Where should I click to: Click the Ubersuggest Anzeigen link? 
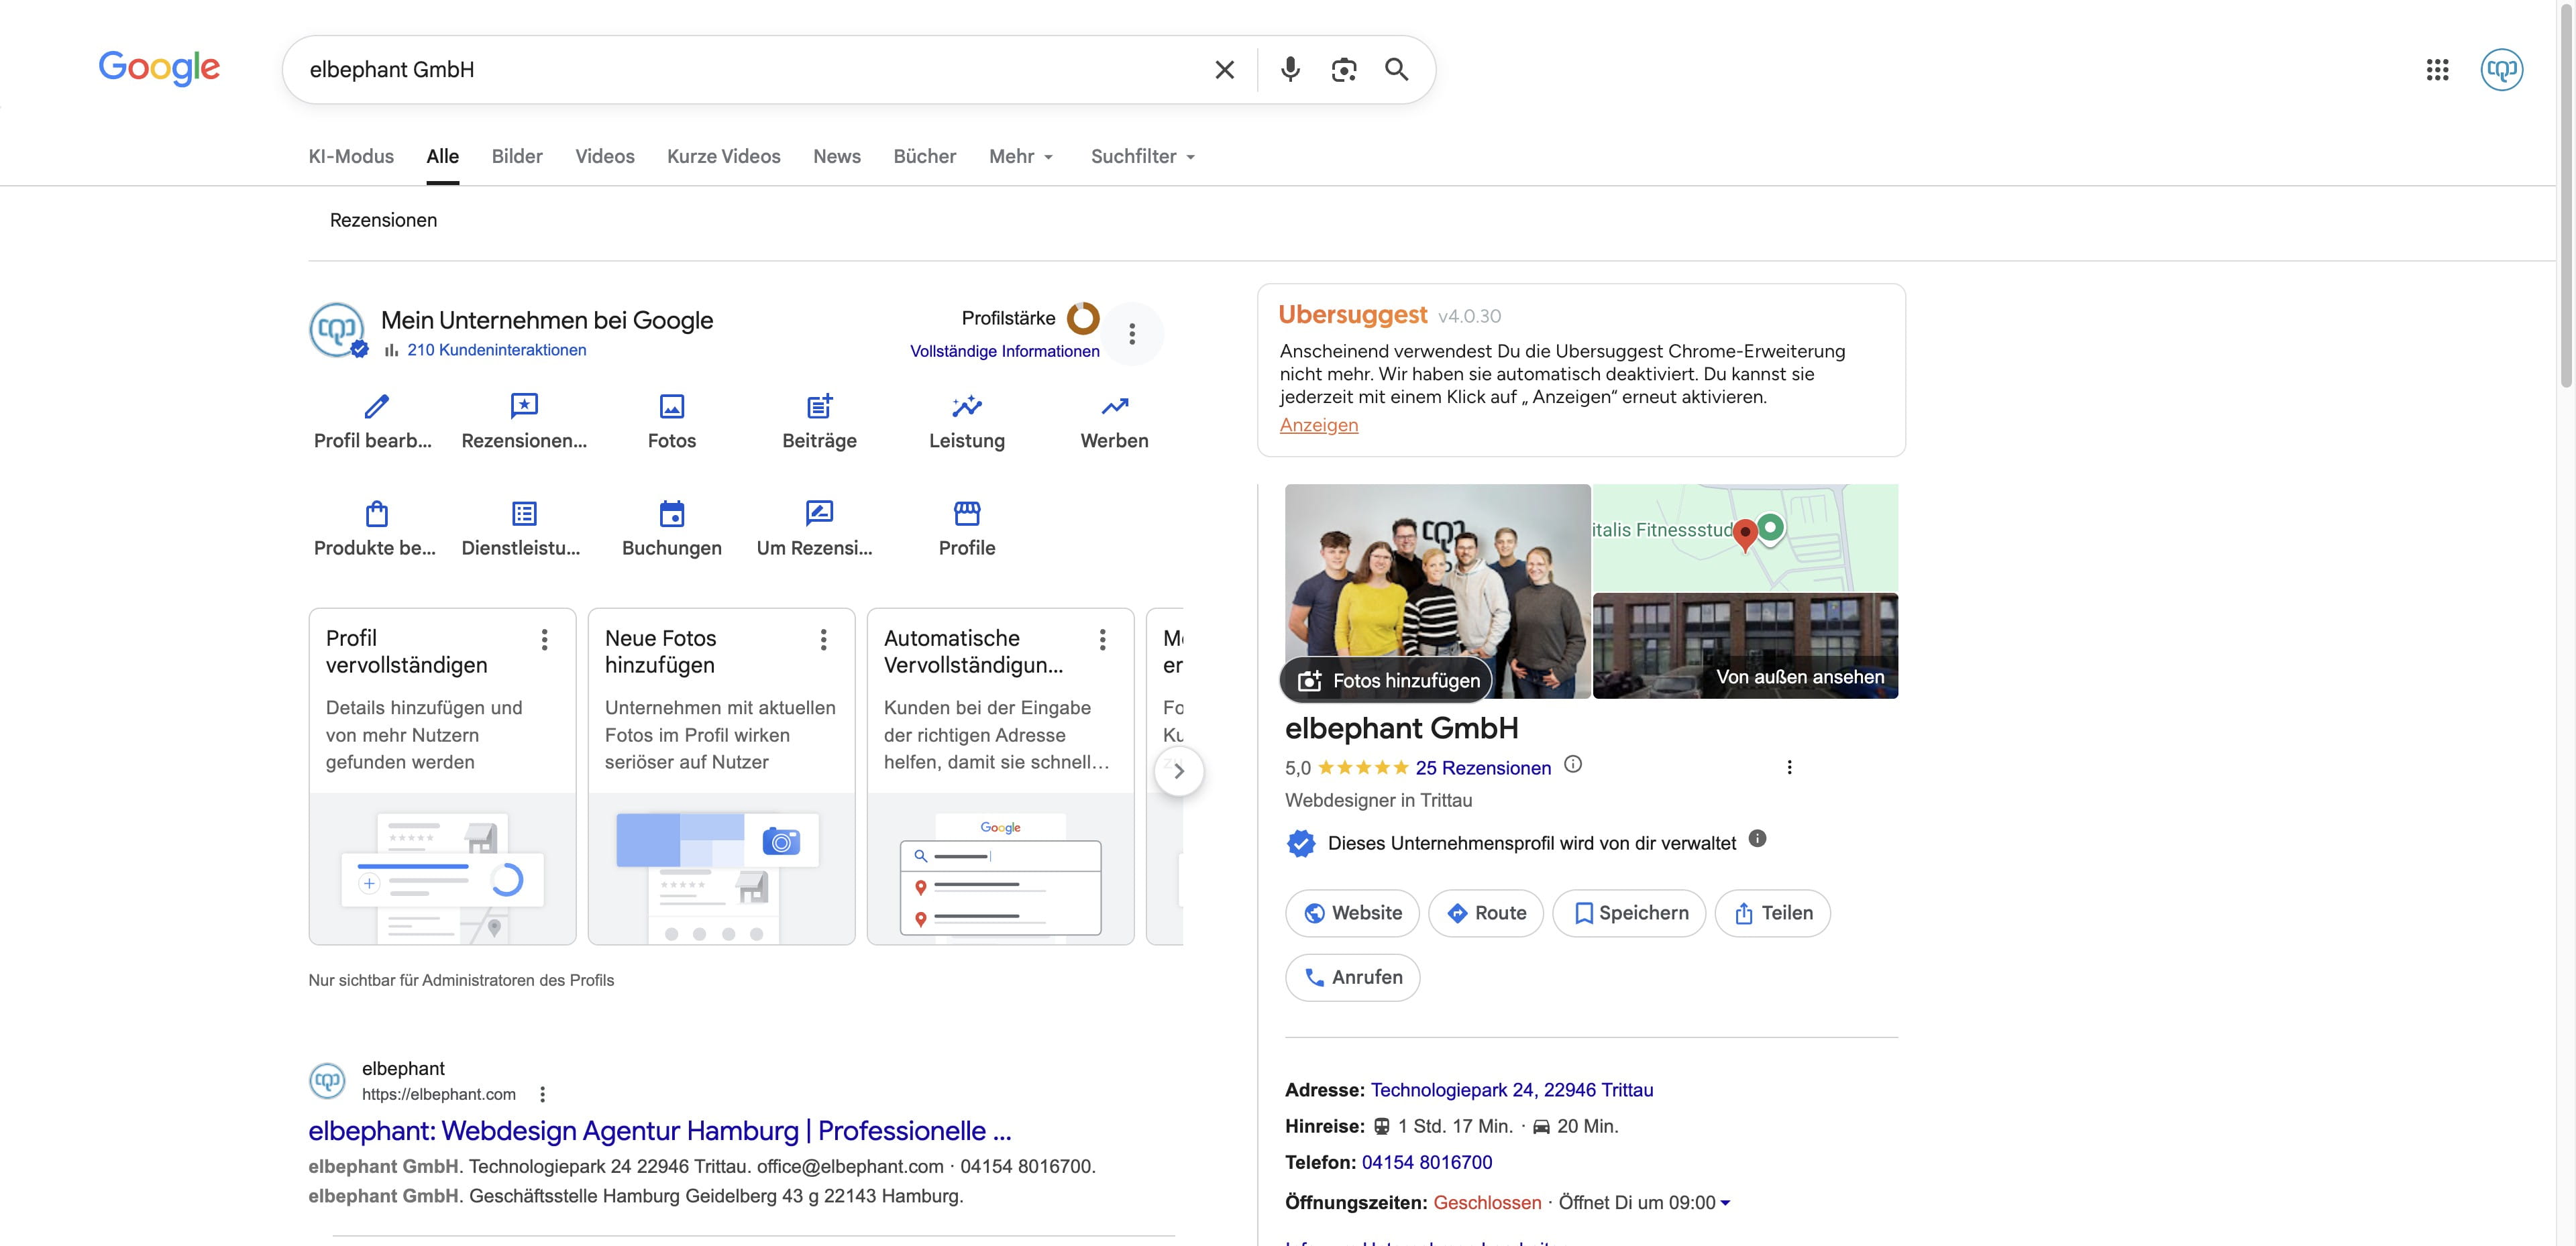pos(1319,425)
